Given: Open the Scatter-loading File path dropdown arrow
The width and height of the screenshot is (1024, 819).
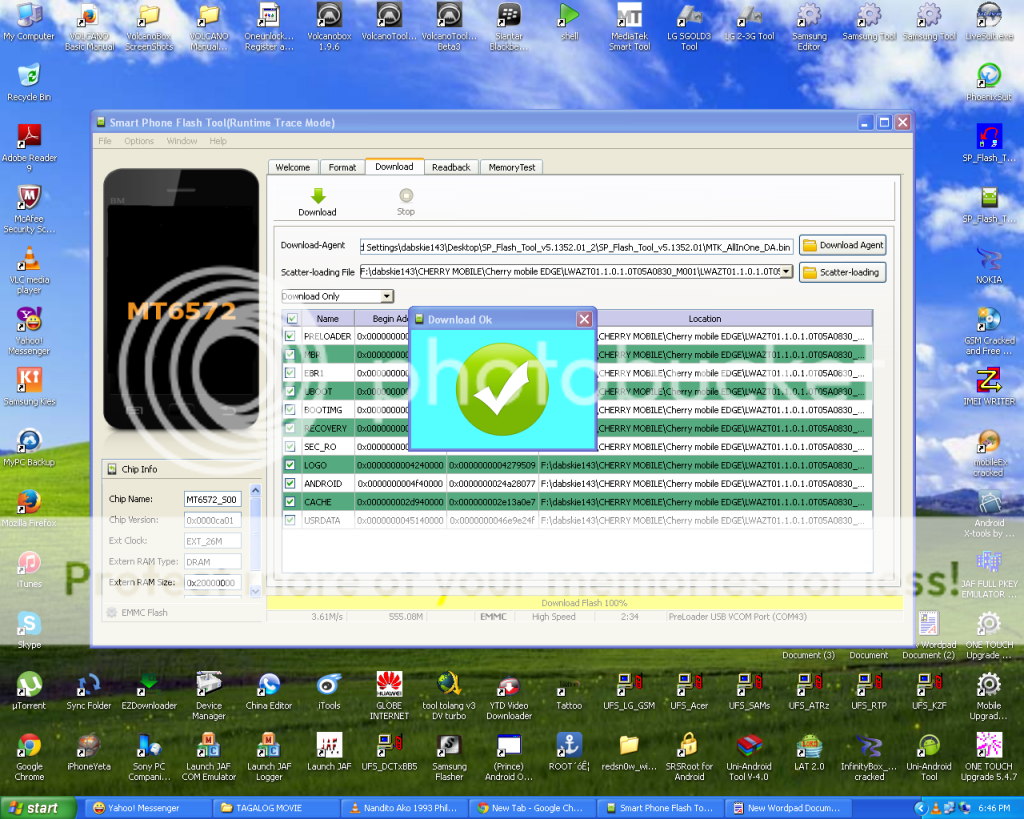Looking at the screenshot, I should 786,272.
